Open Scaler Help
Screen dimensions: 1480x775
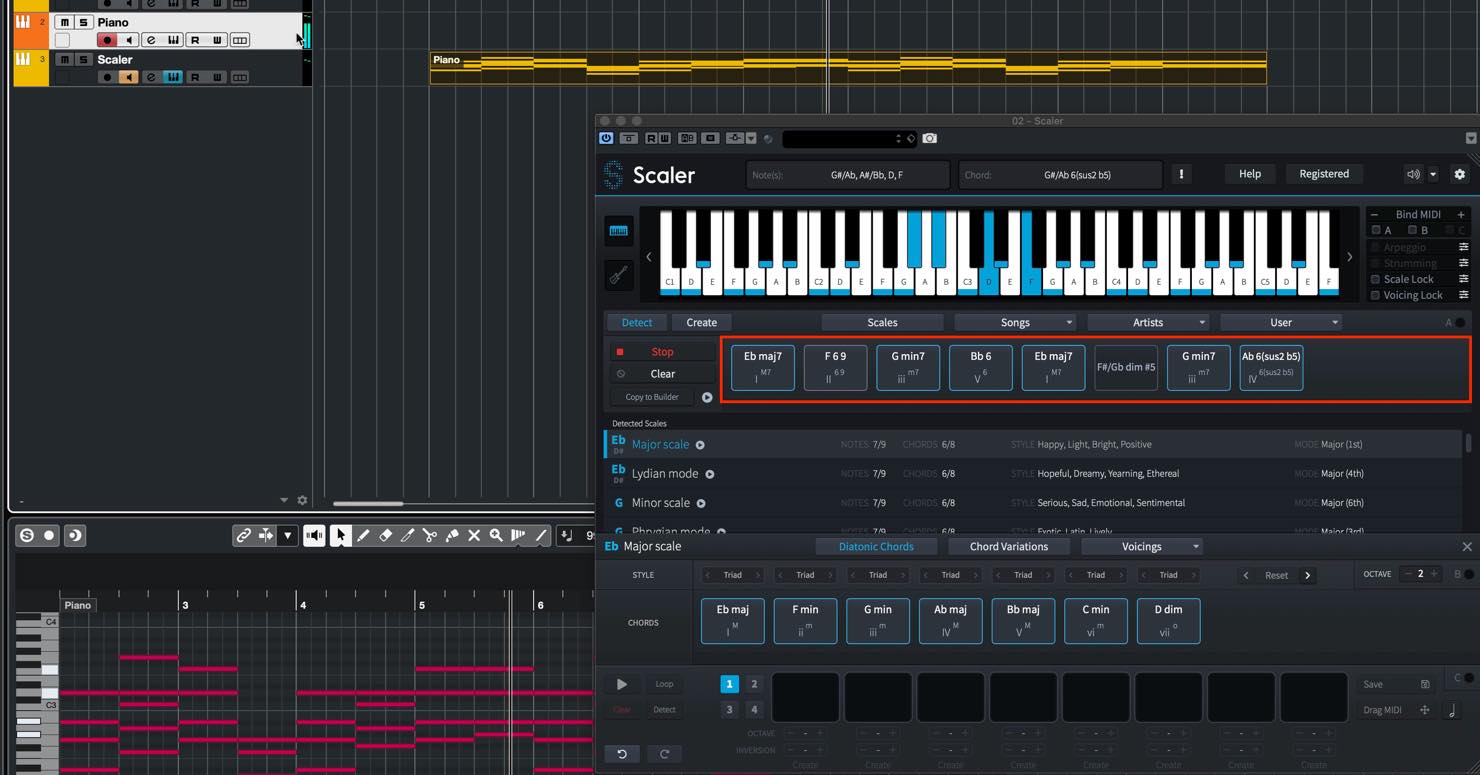point(1250,174)
